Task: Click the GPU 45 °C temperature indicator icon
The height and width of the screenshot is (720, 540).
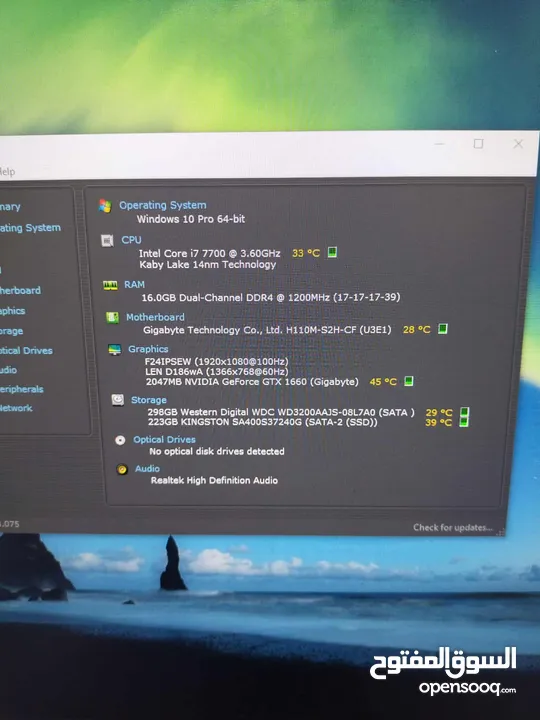Action: (408, 381)
